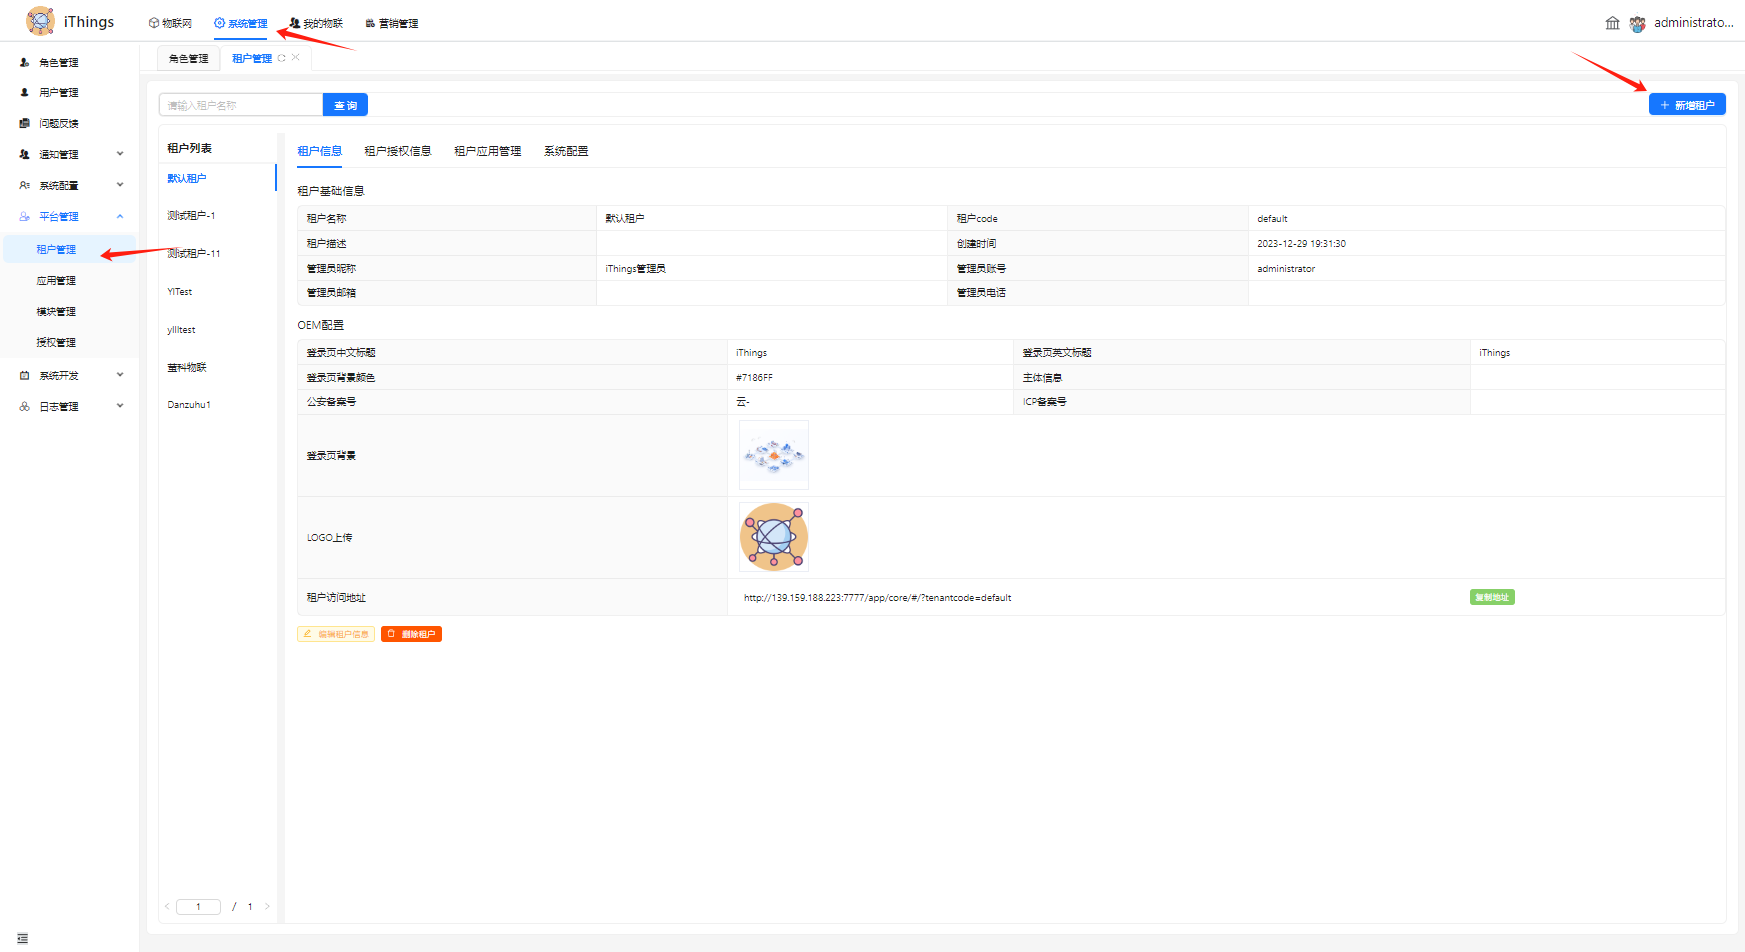Click the tenant name search input field

(241, 105)
